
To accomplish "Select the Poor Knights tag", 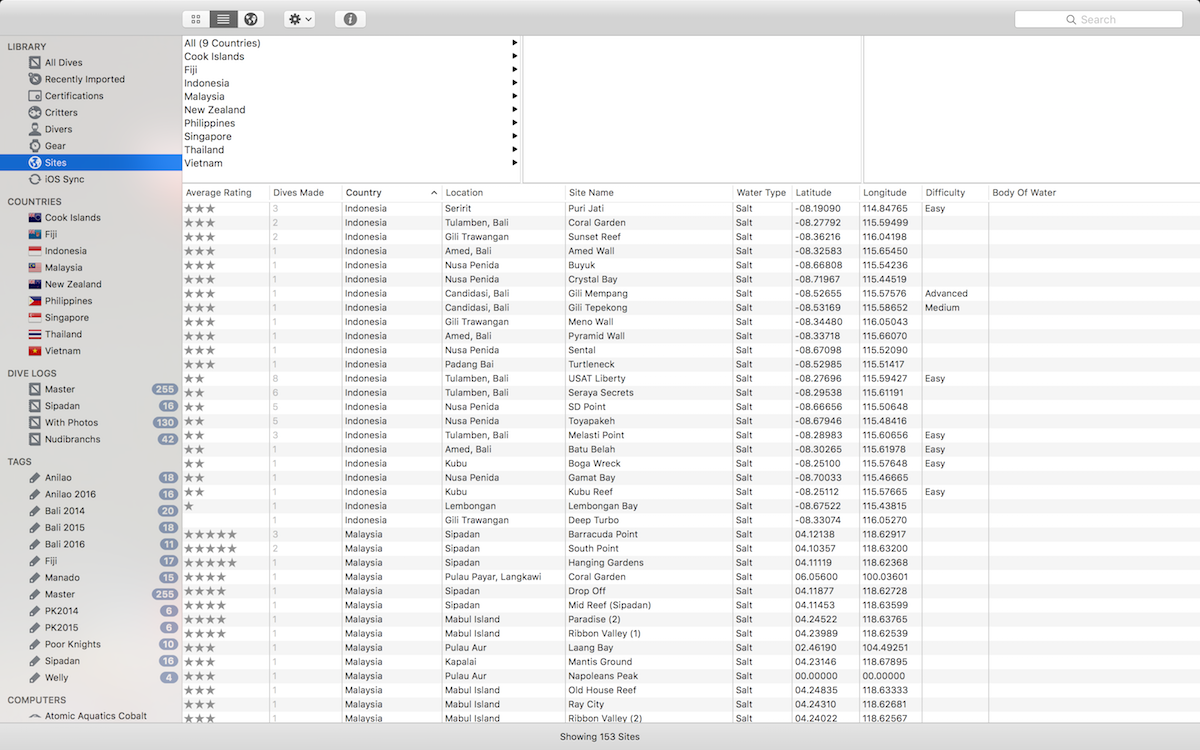I will (91, 644).
